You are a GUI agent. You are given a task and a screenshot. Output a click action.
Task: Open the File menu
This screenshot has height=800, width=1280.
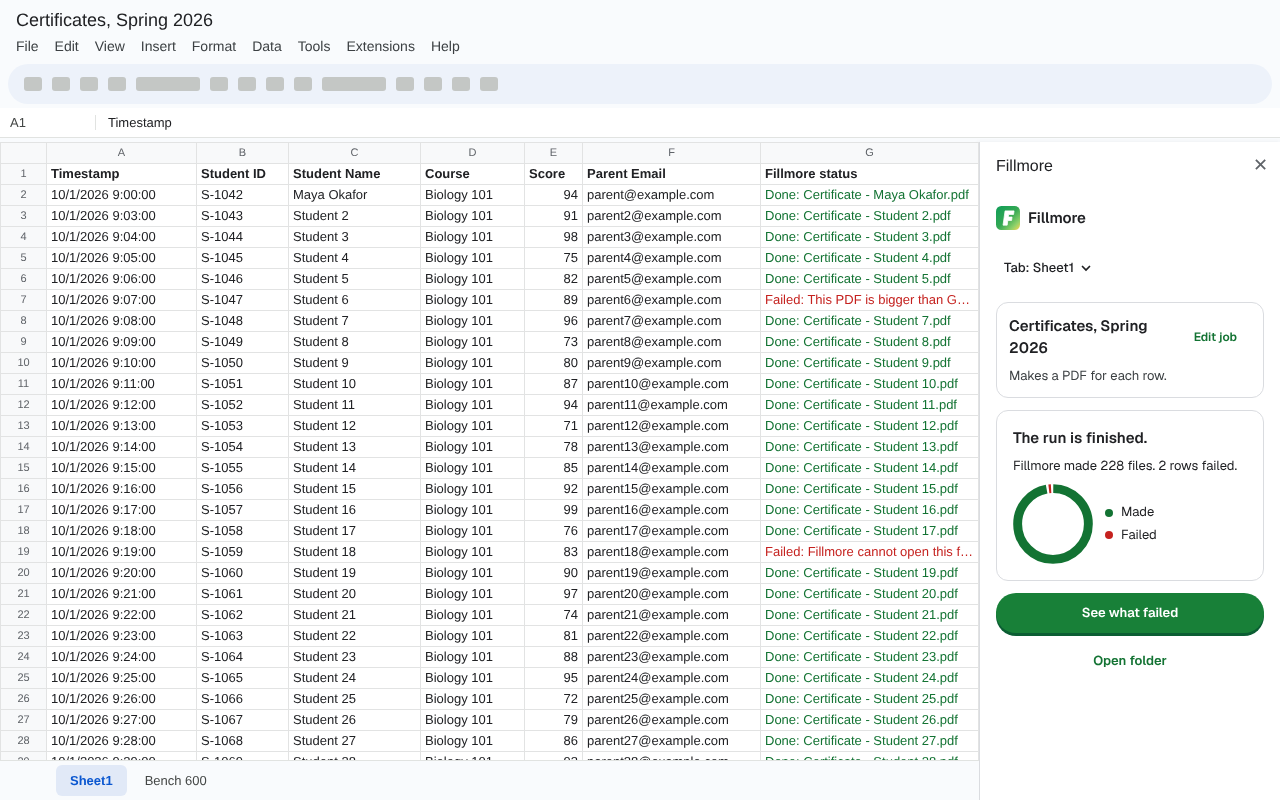point(27,46)
